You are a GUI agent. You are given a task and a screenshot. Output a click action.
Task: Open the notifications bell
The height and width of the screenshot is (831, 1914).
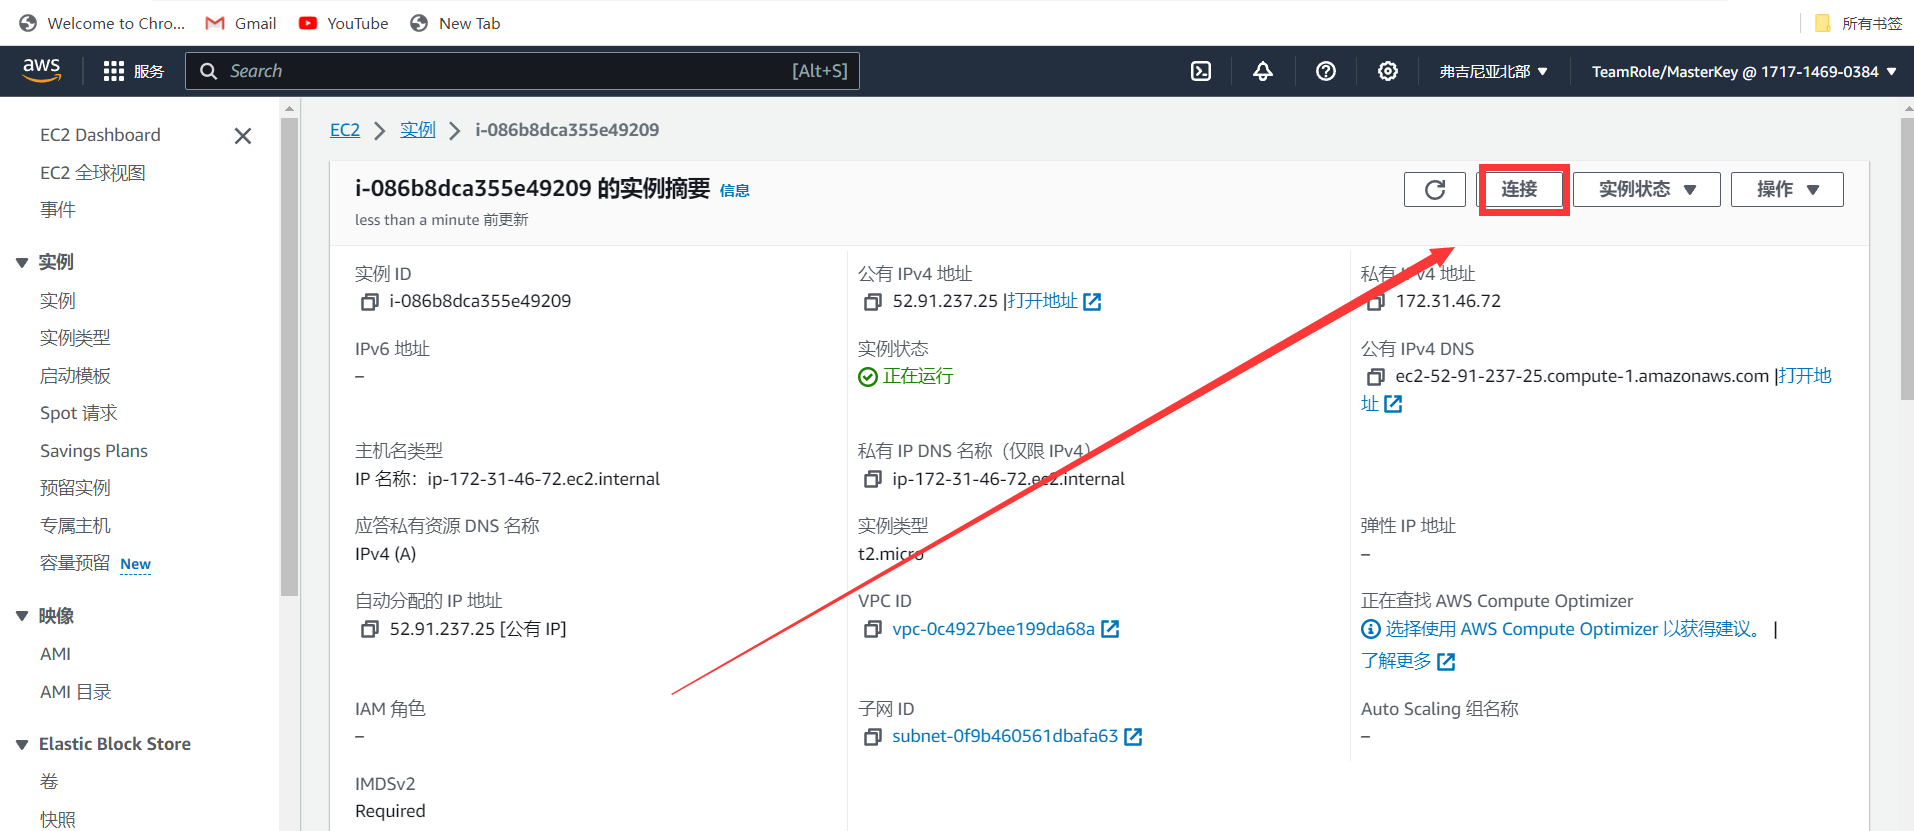[x=1263, y=71]
